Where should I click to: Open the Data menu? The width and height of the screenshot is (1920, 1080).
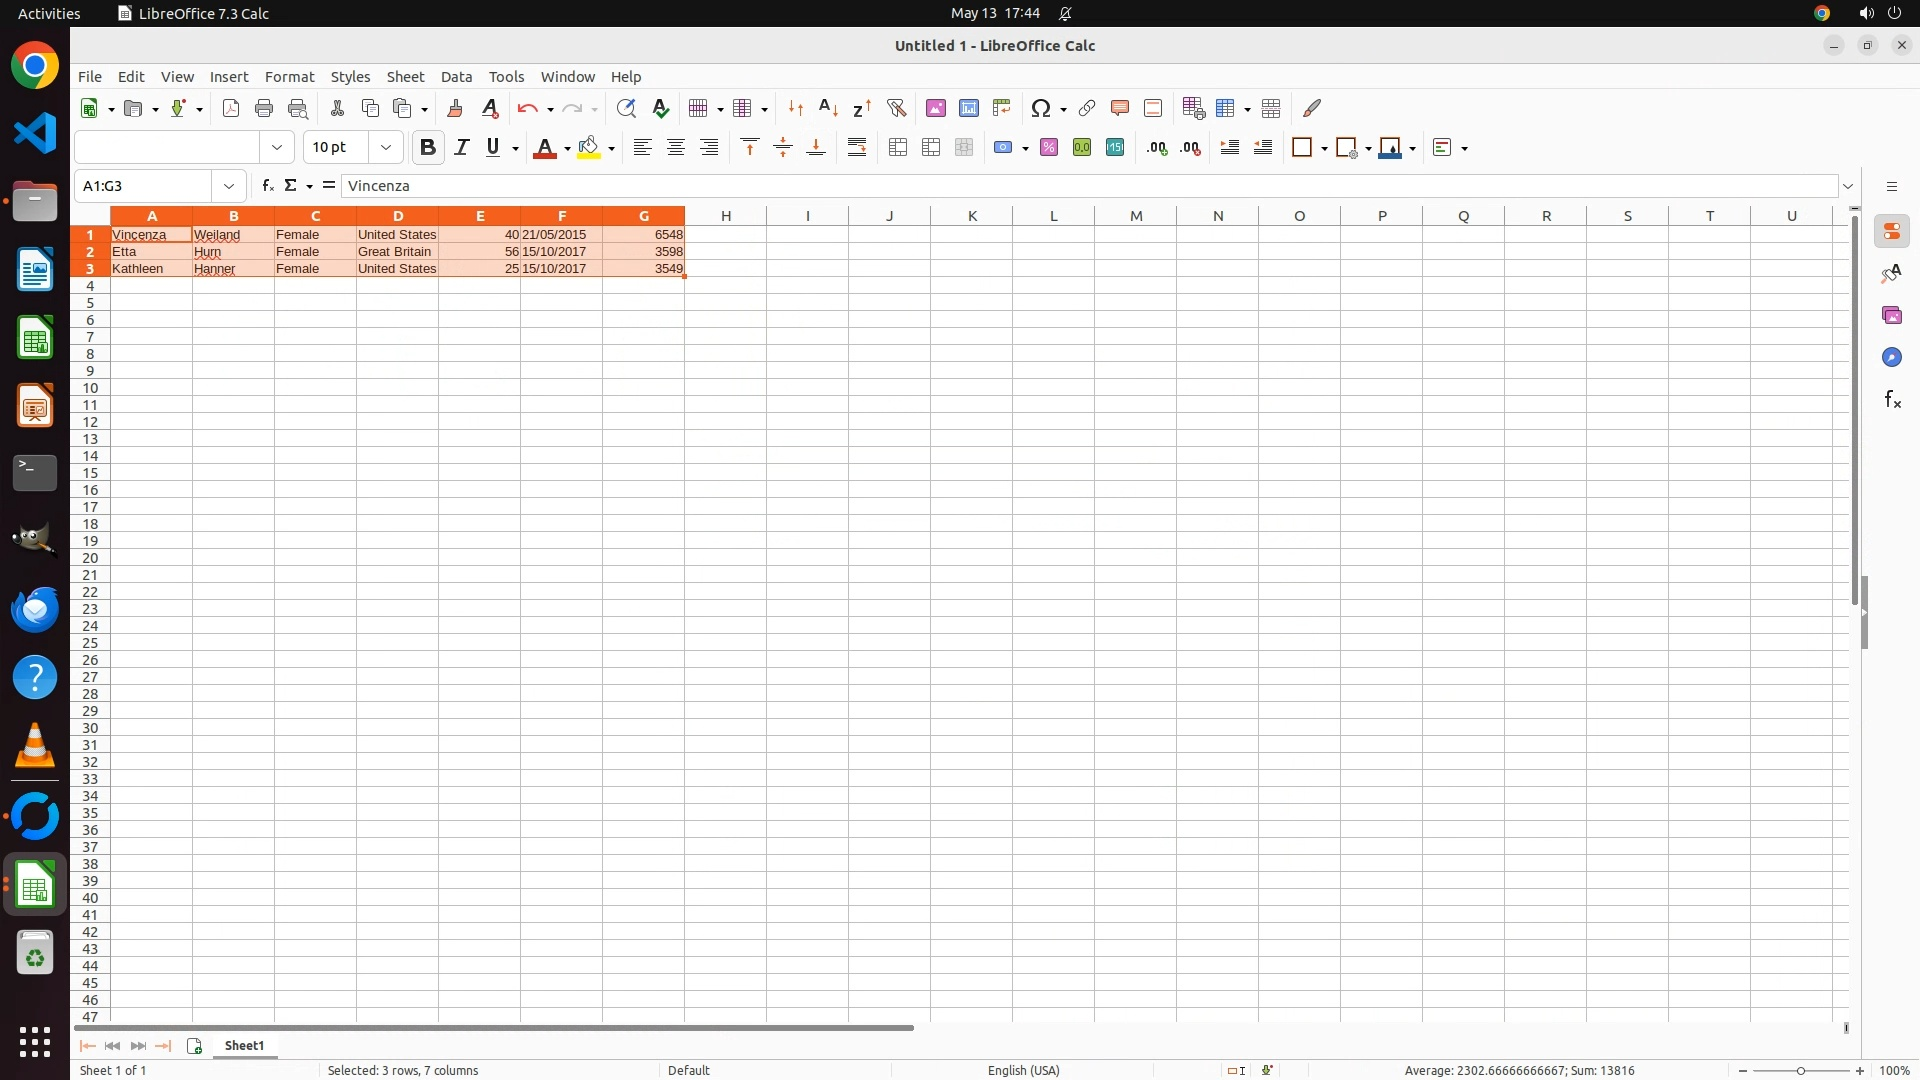pyautogui.click(x=456, y=76)
